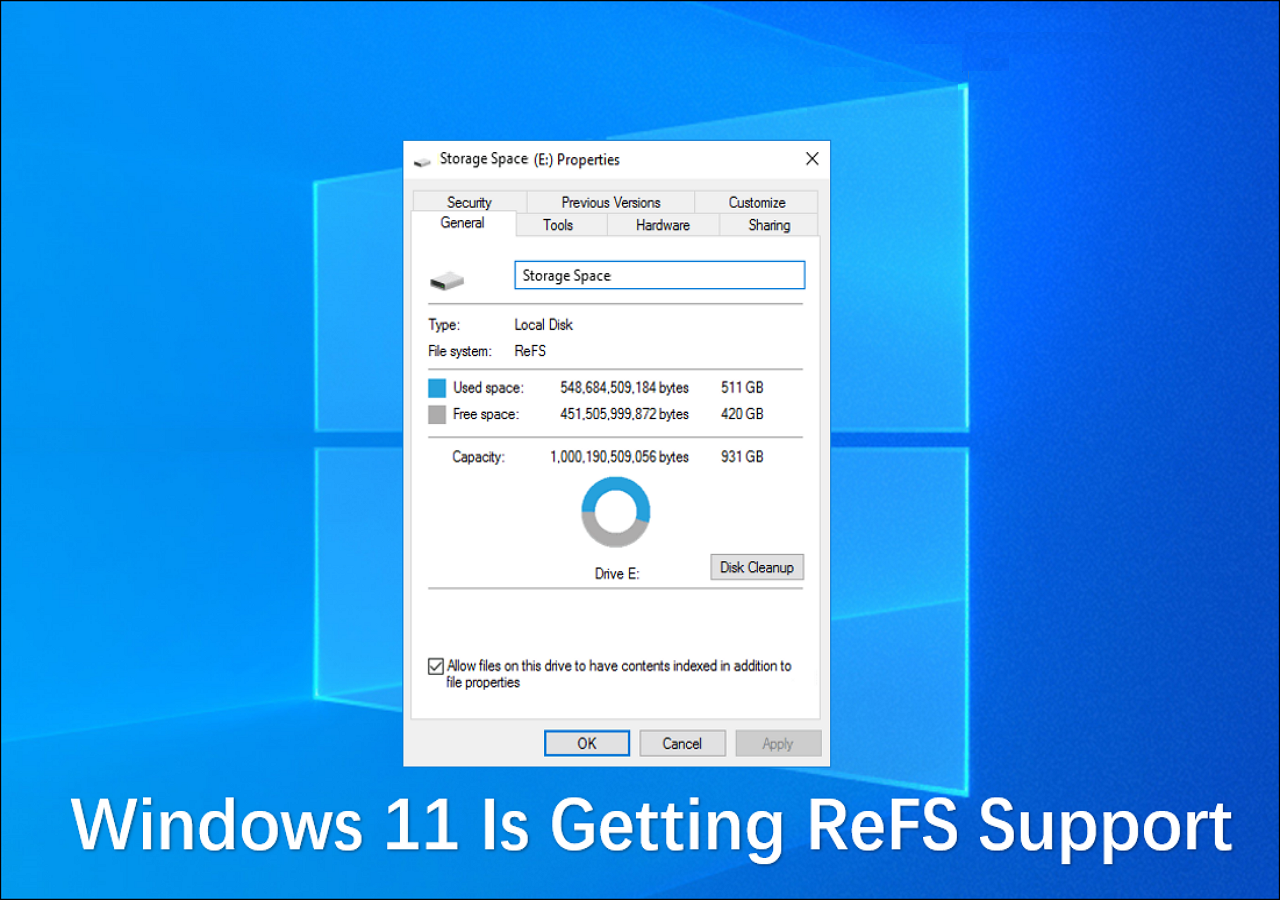
Task: Switch to the Security tab
Action: coord(469,202)
